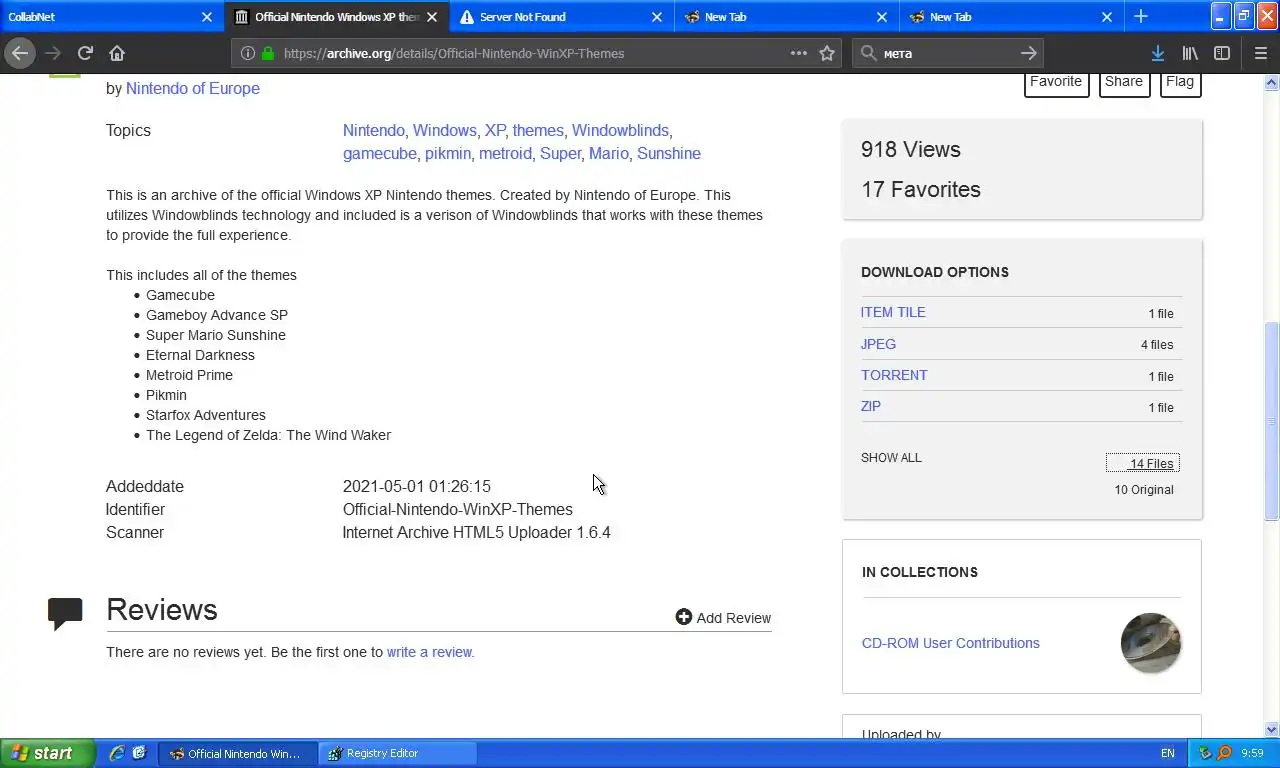Image resolution: width=1280 pixels, height=768 pixels.
Task: Open the themes topic link
Action: (x=538, y=130)
